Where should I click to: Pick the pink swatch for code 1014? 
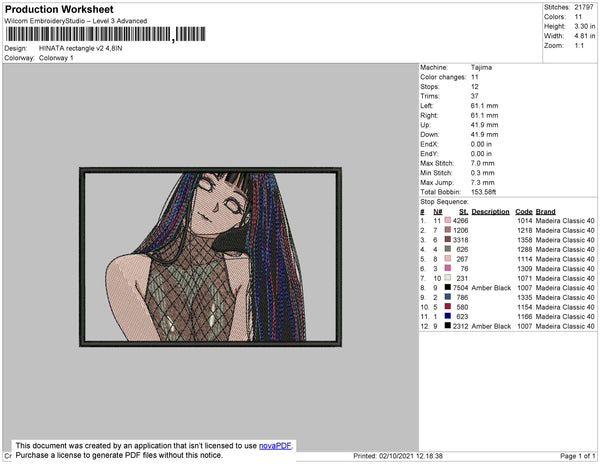448,220
